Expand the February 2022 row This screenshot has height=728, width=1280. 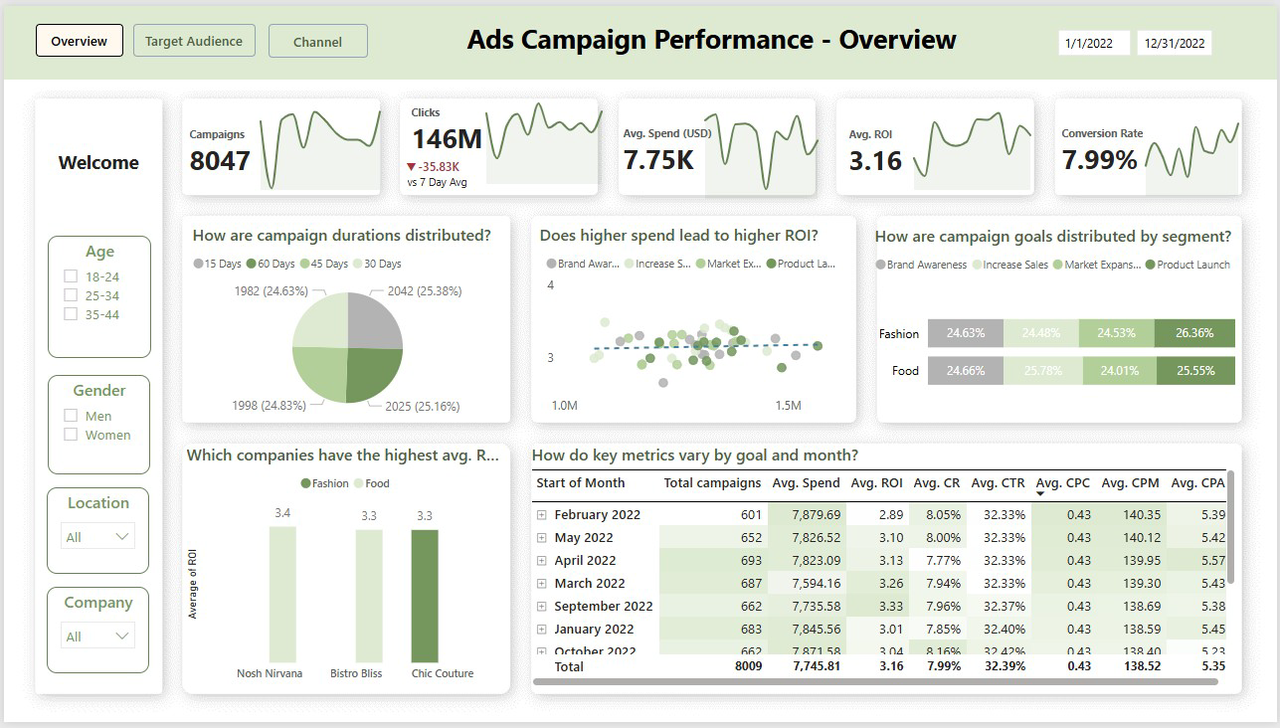tap(542, 515)
